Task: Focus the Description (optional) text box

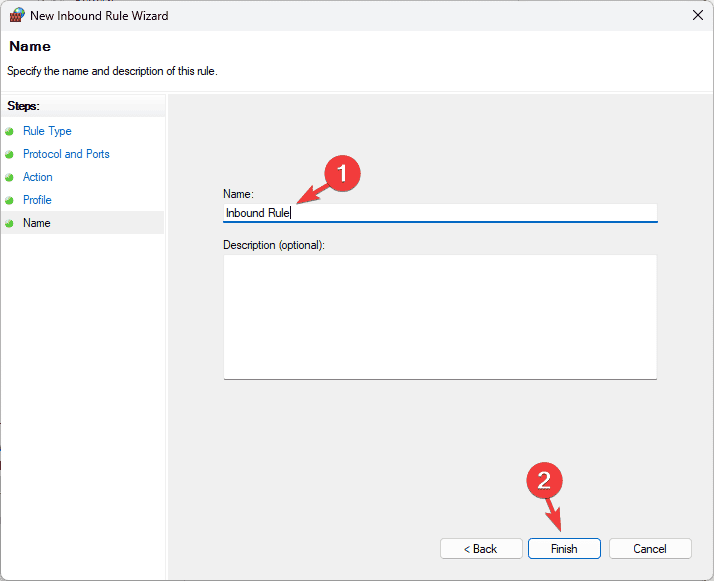Action: point(440,316)
